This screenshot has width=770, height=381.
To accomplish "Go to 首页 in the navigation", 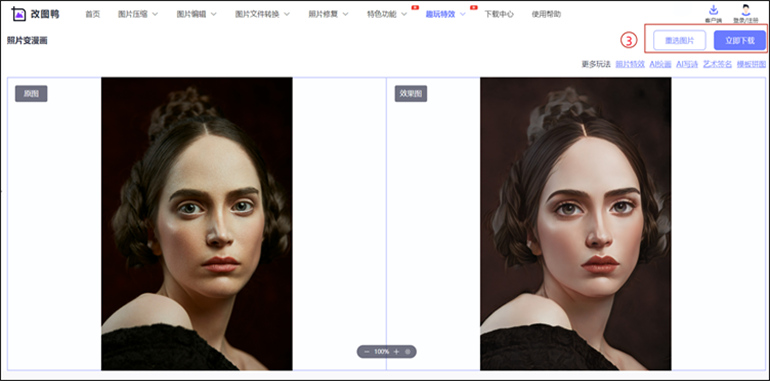I will (92, 14).
